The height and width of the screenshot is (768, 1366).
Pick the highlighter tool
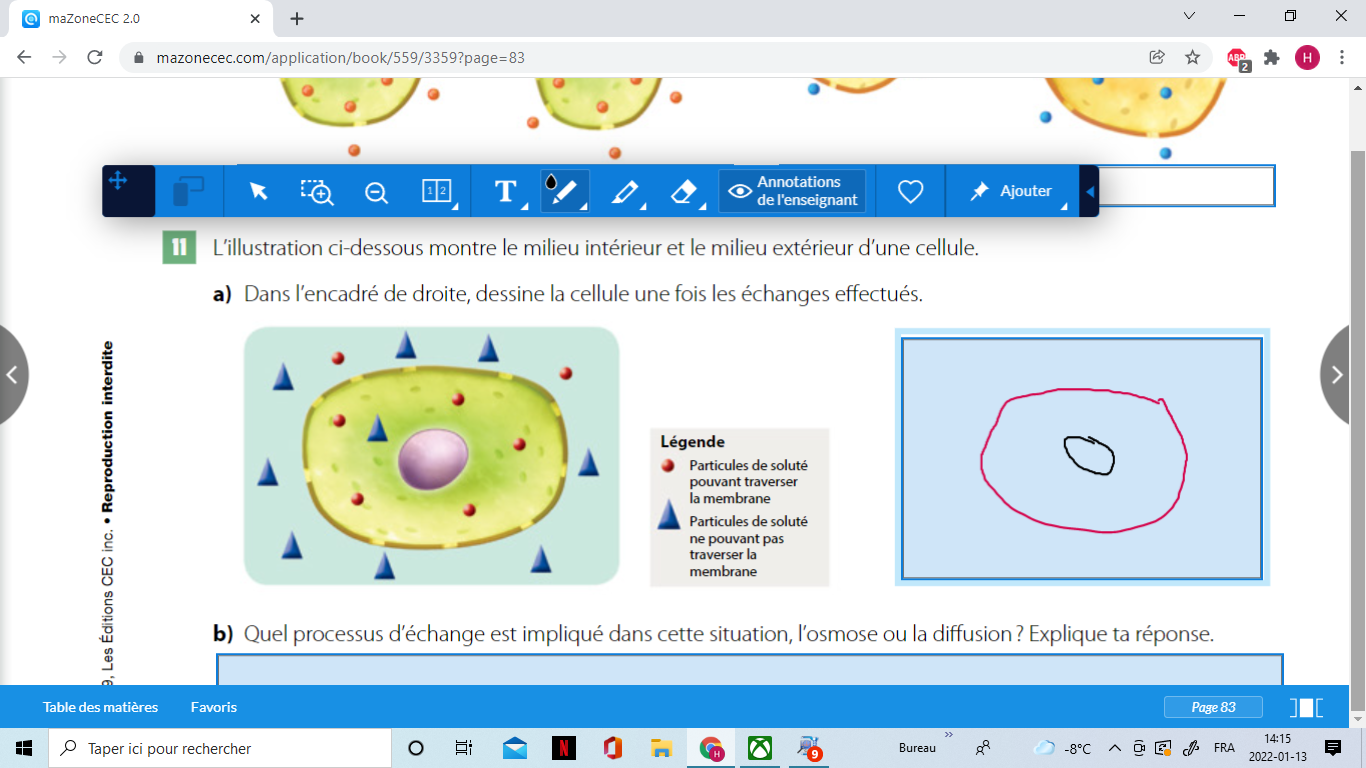[625, 191]
